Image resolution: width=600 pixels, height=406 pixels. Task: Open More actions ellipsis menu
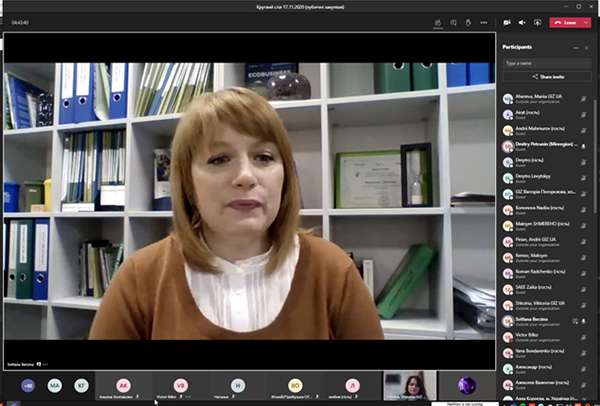[x=484, y=23]
